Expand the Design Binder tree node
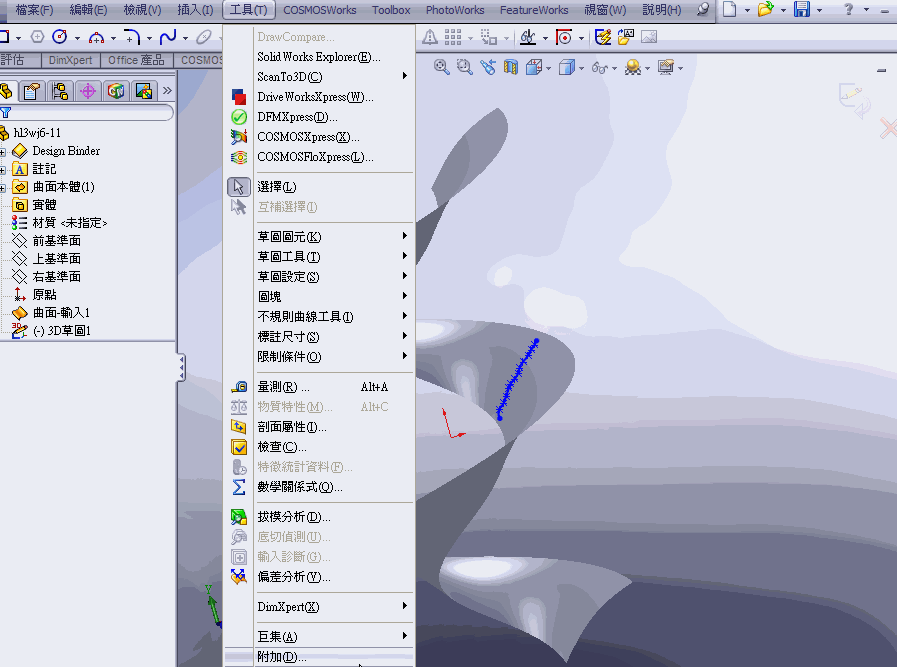897x667 pixels. [x=2, y=152]
